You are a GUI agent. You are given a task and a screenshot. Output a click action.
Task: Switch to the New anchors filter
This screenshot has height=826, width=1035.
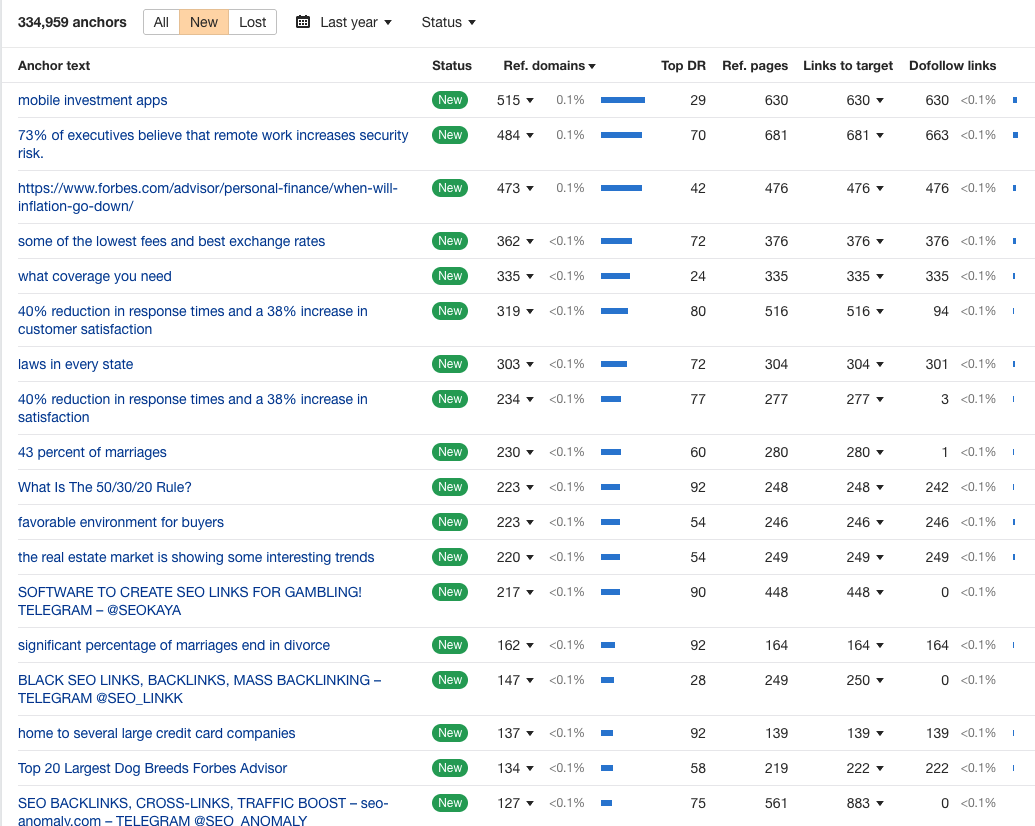(x=204, y=22)
